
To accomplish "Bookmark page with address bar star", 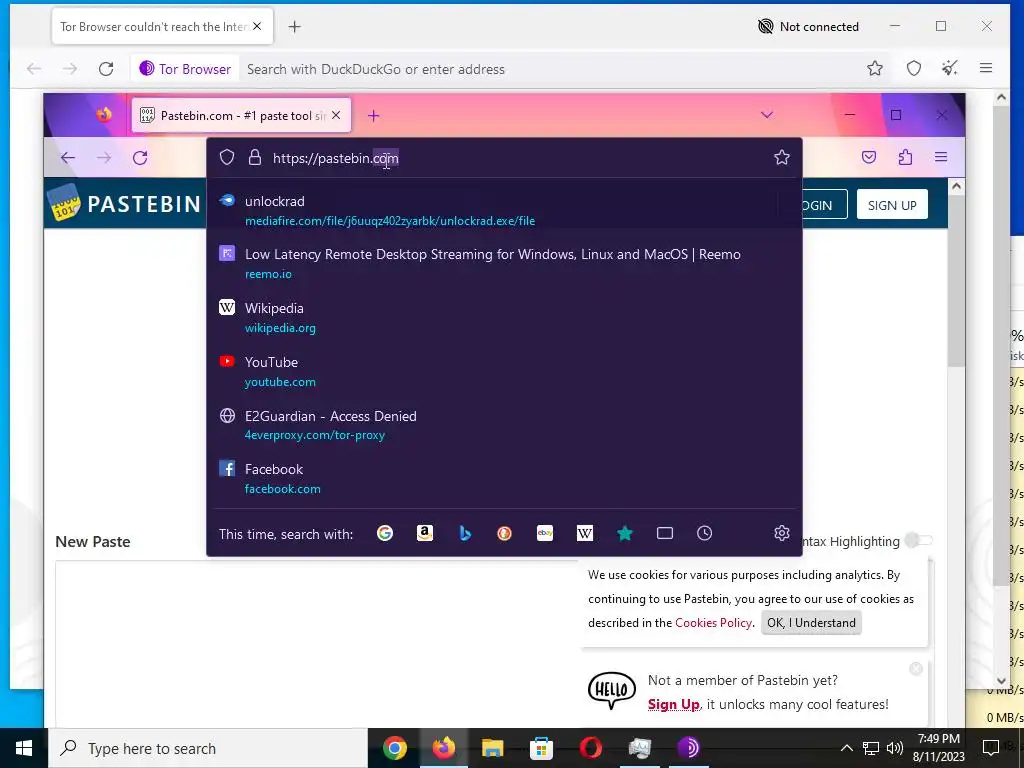I will pos(782,157).
